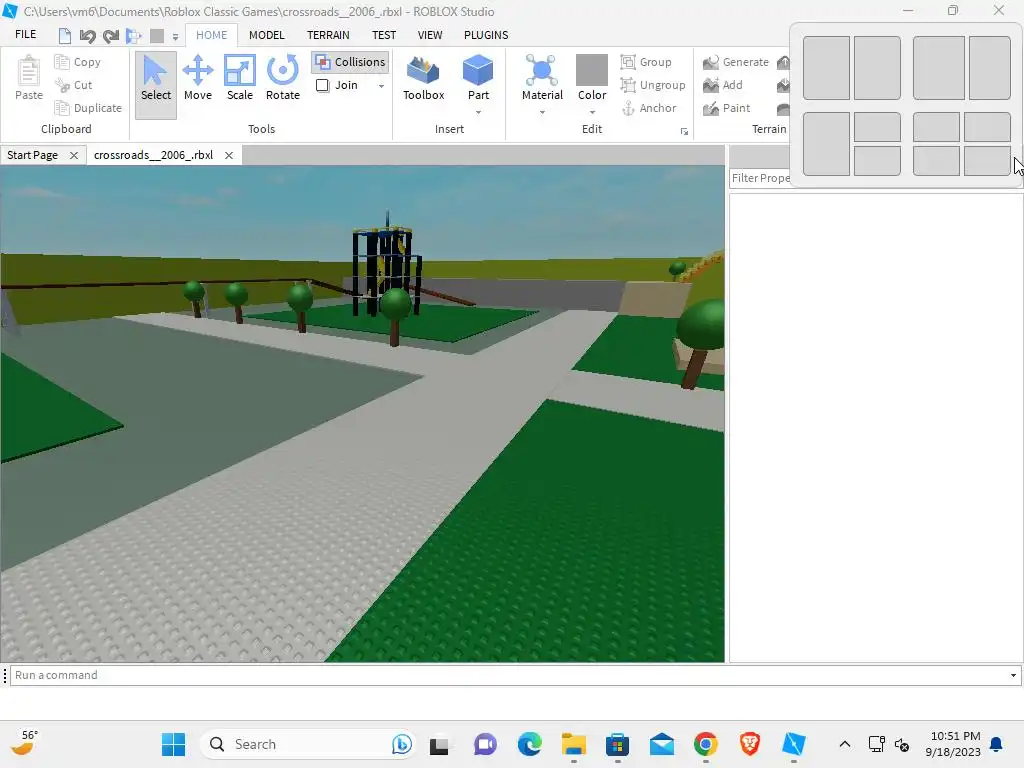The image size is (1024, 768).
Task: Click Generate terrain
Action: [x=736, y=62]
